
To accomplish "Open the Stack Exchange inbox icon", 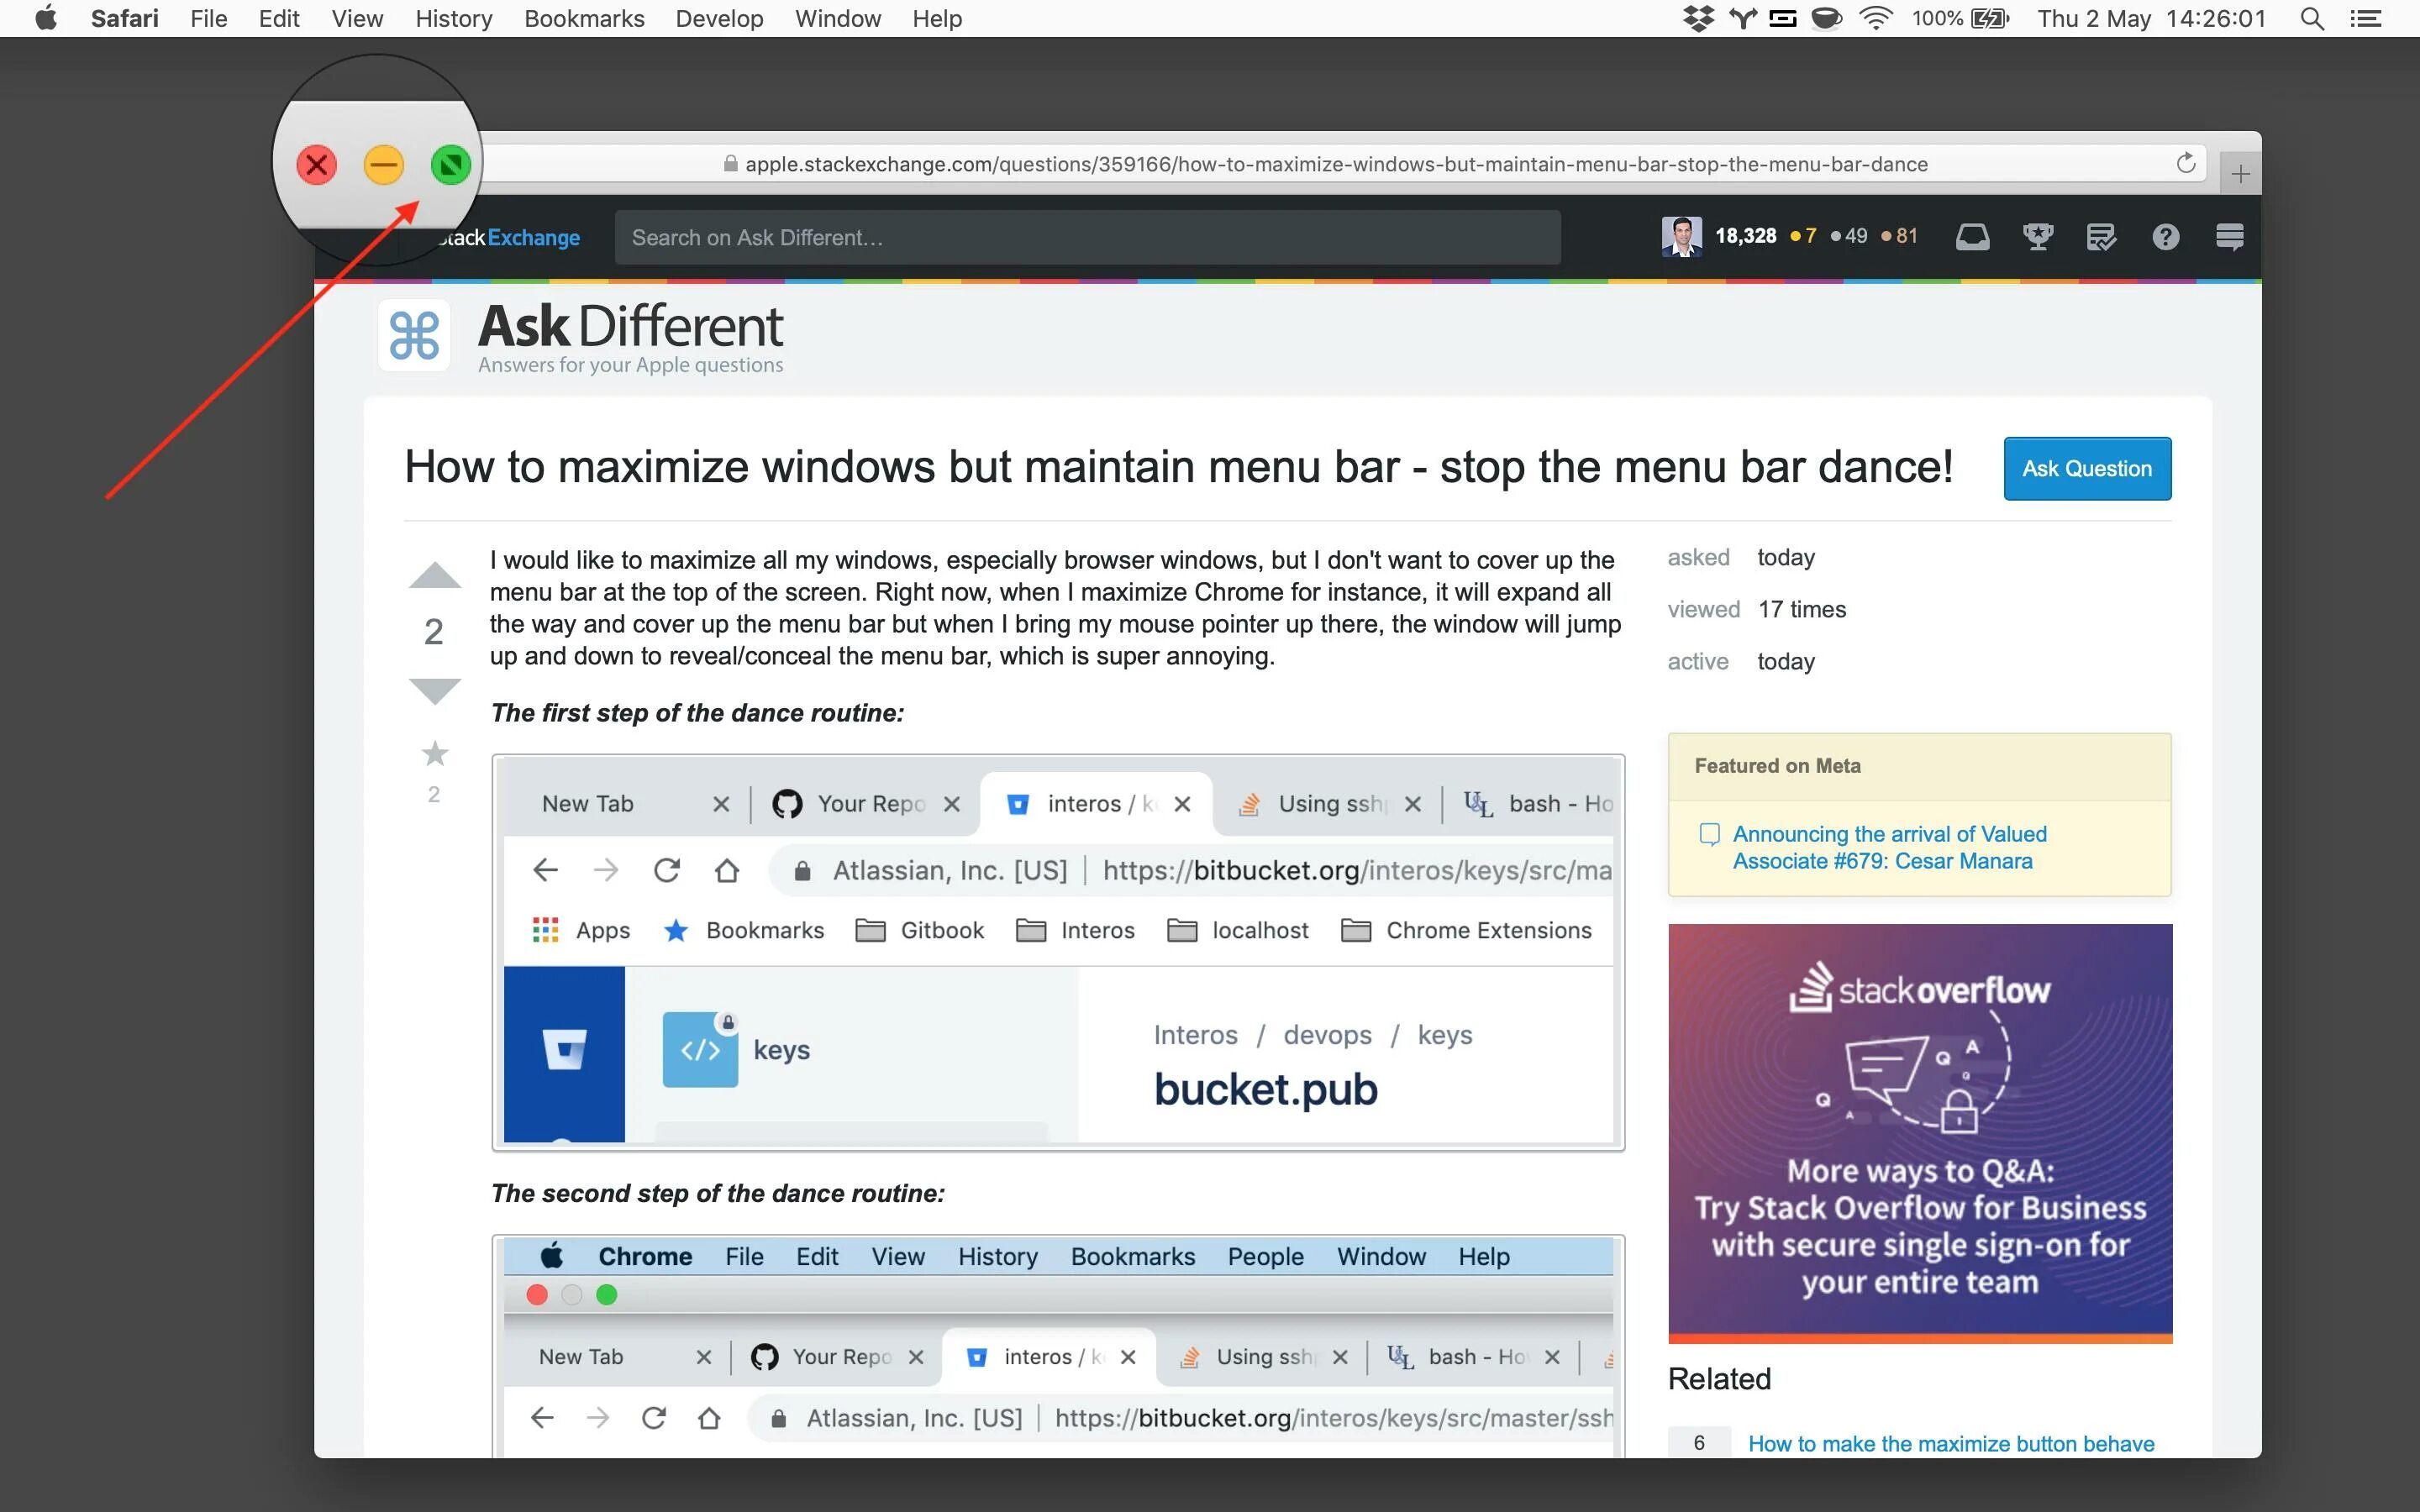I will [1972, 237].
